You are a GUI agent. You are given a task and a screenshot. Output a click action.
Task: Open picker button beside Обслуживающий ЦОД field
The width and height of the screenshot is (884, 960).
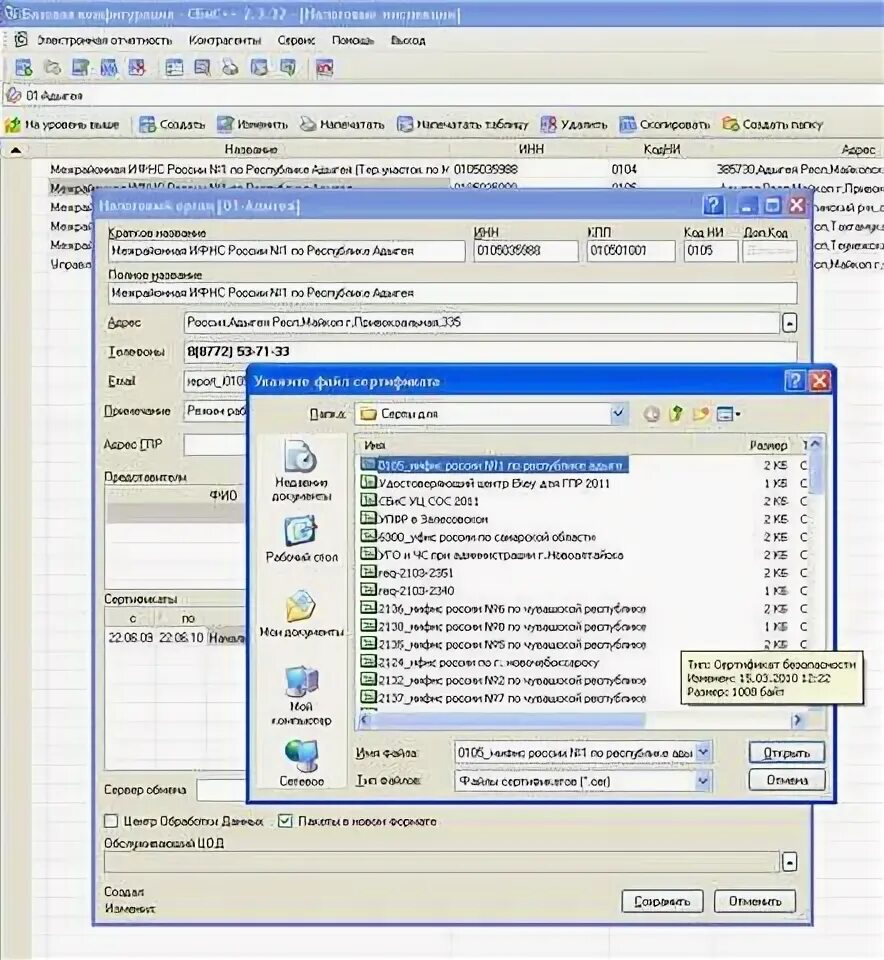pyautogui.click(x=790, y=862)
